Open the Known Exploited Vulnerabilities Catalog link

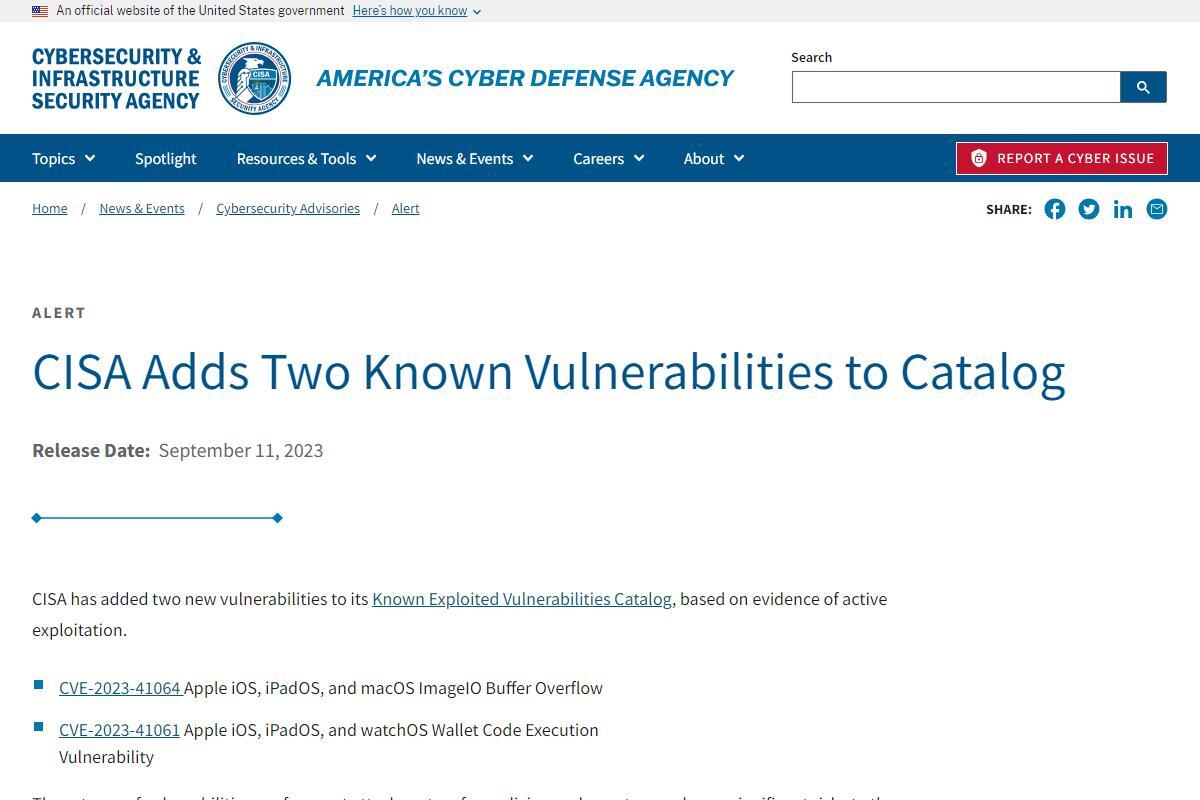coord(522,599)
